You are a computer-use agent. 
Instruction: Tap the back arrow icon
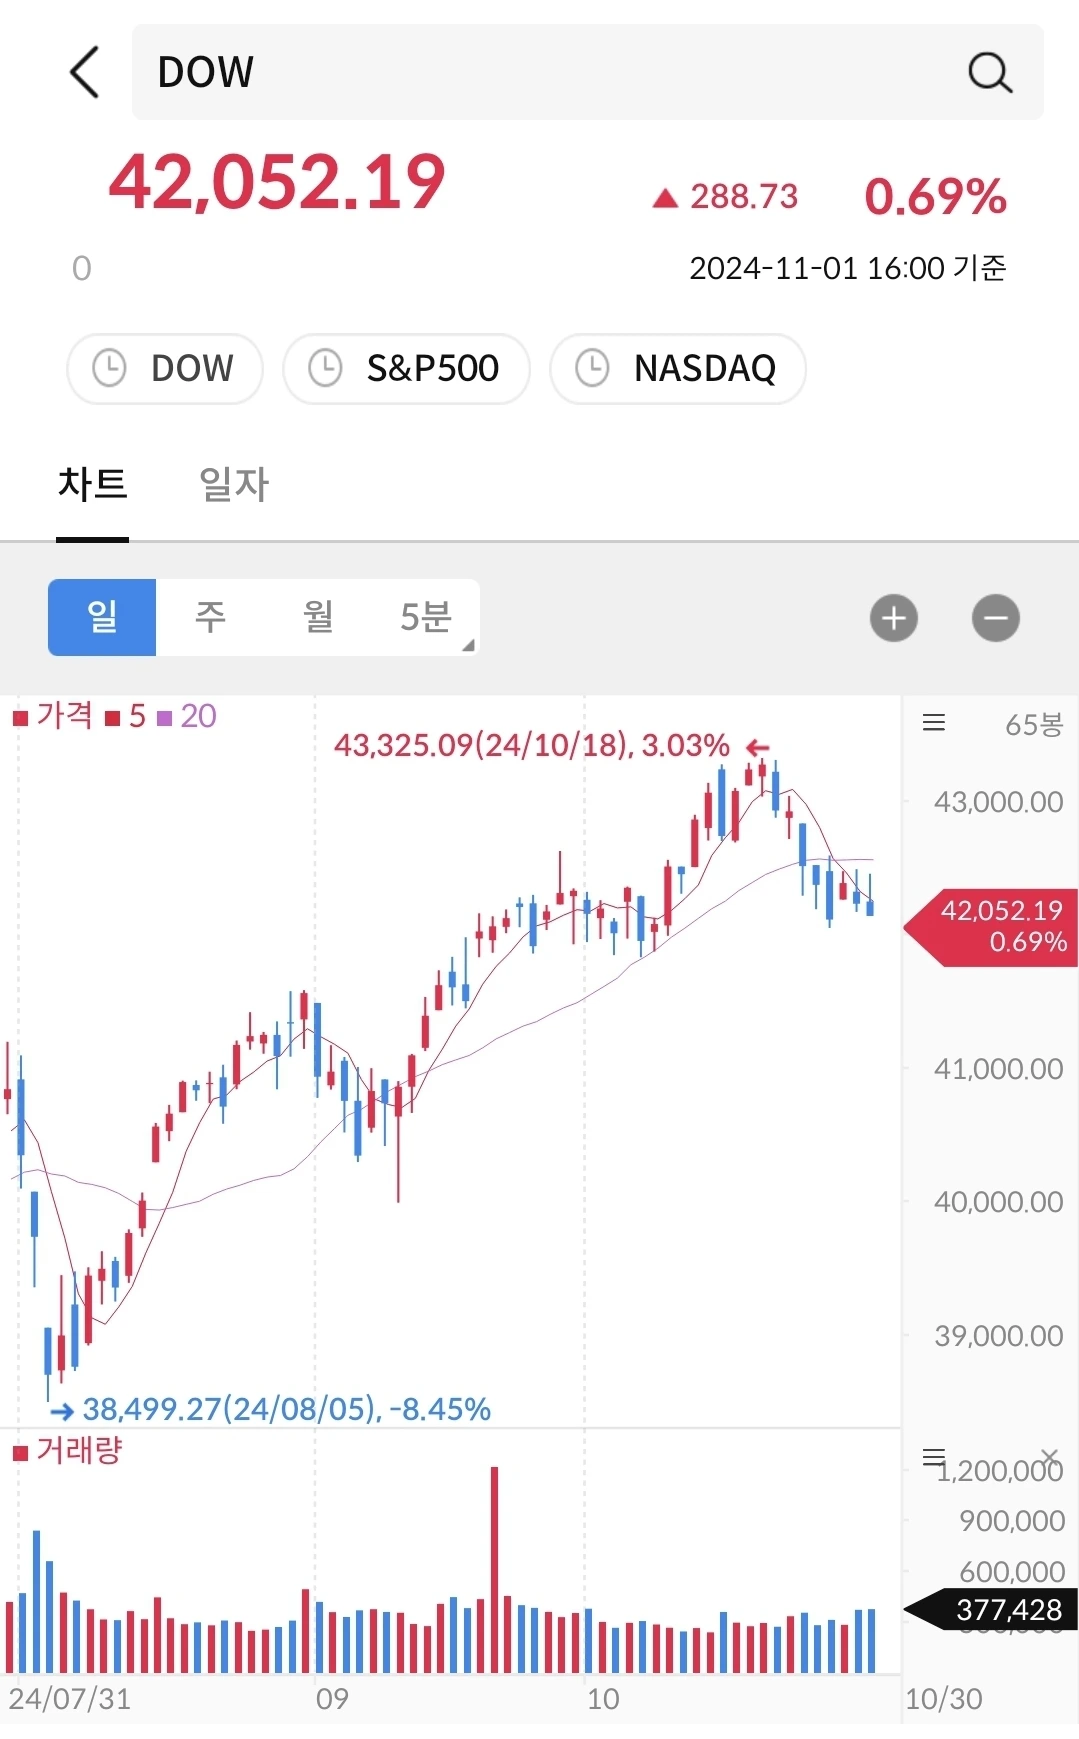pyautogui.click(x=85, y=72)
